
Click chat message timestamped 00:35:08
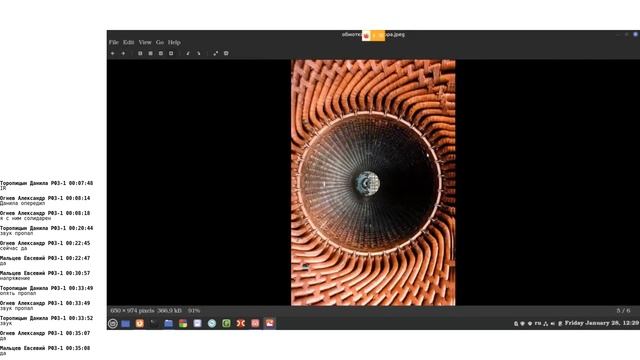pos(45,351)
